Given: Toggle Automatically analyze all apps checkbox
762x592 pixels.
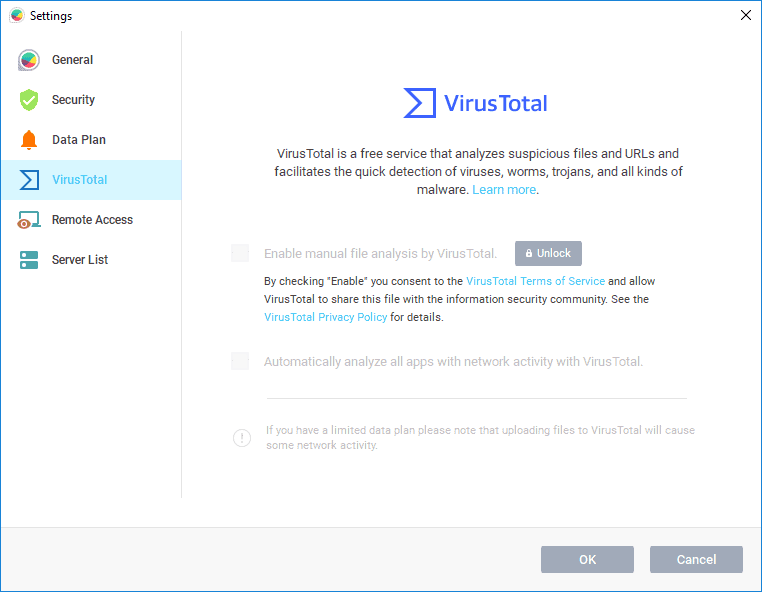Looking at the screenshot, I should (x=240, y=361).
